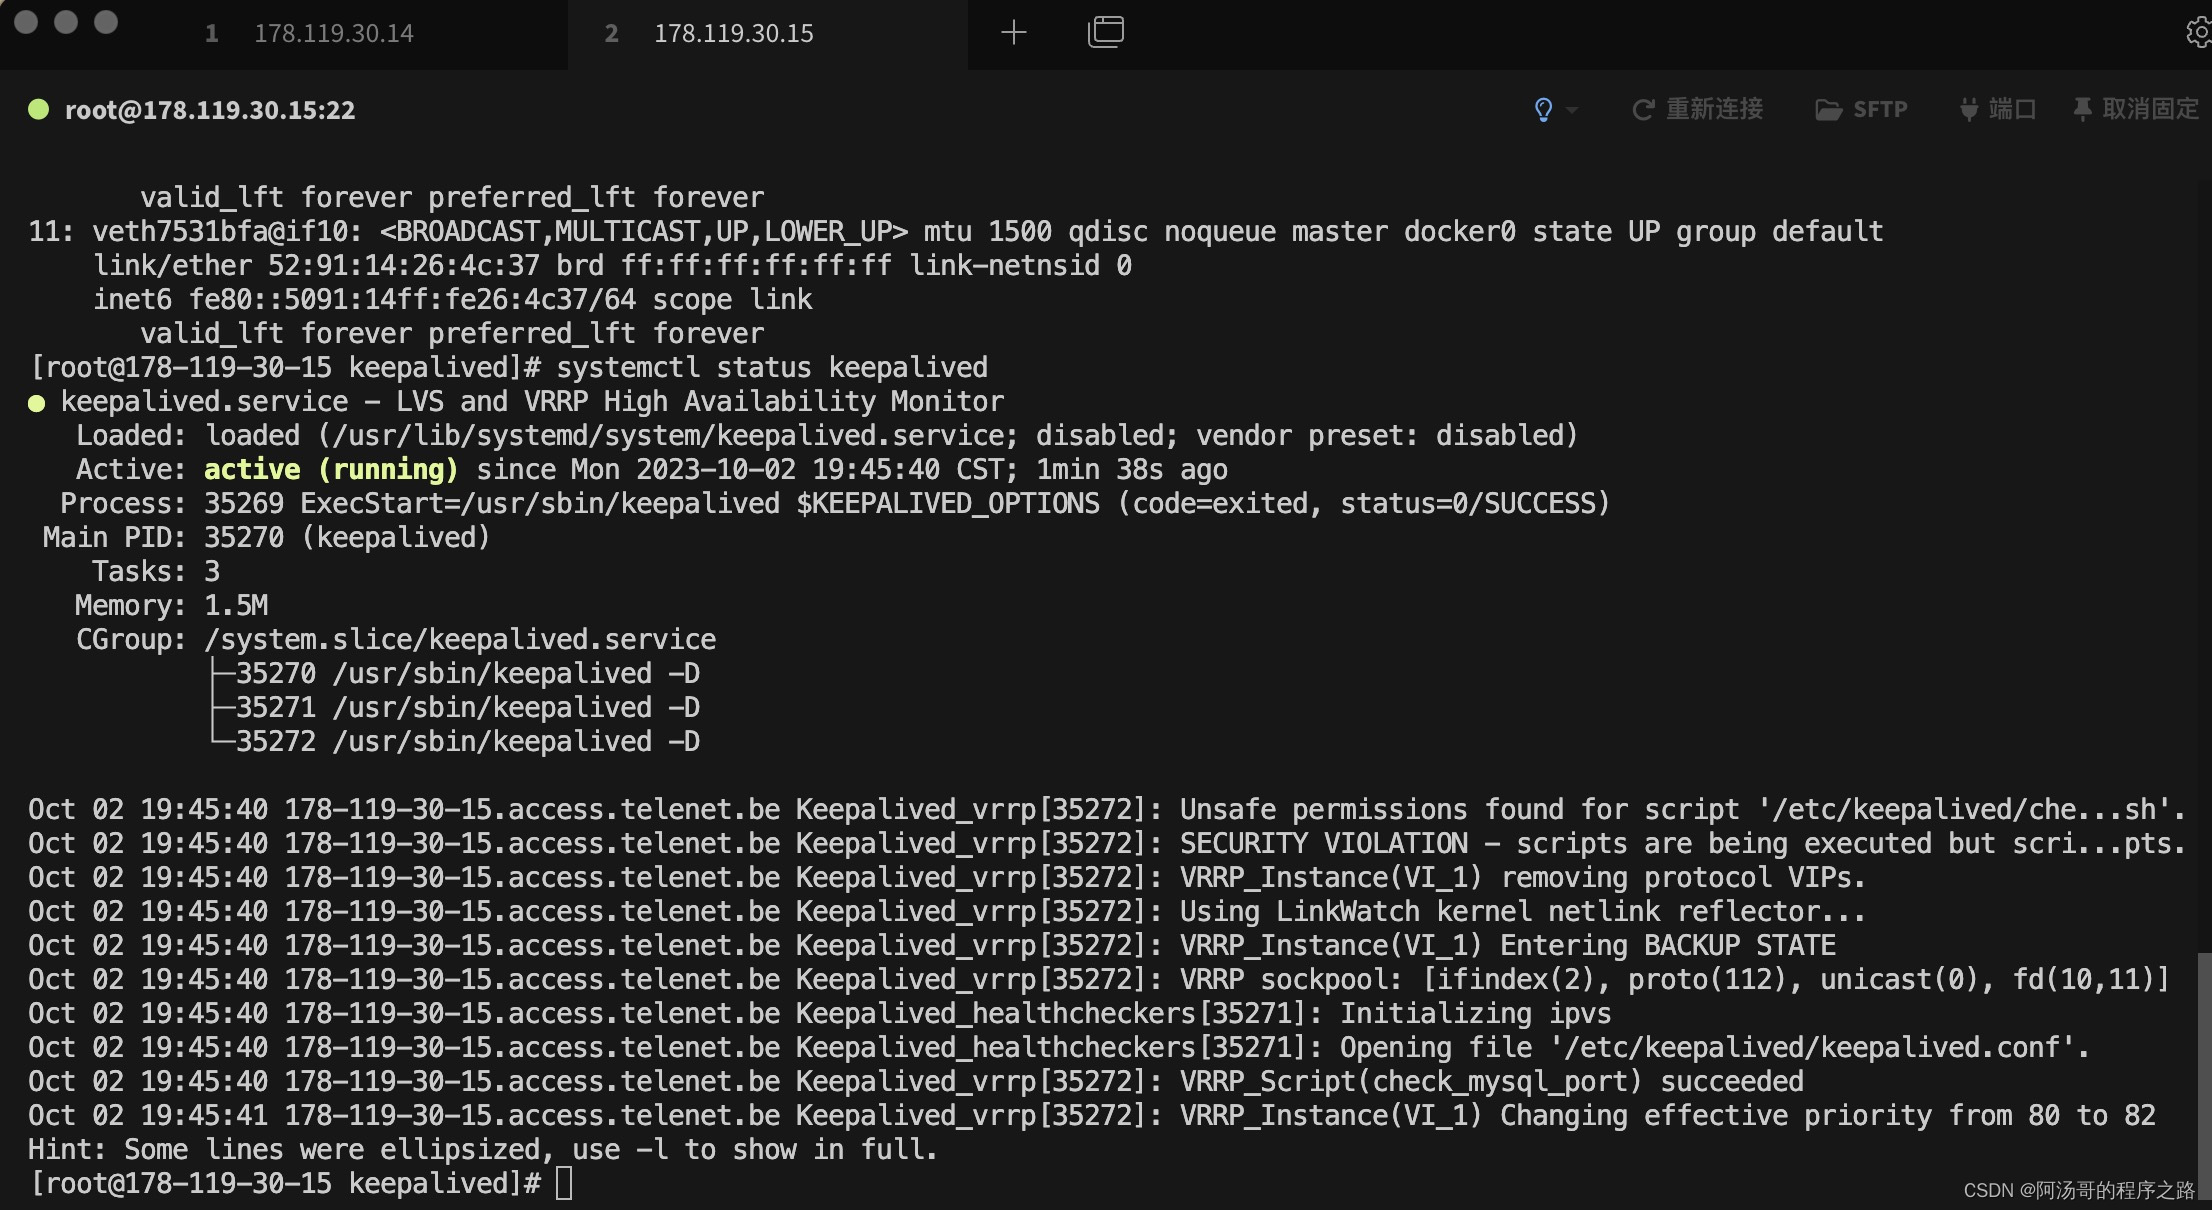Click 'CGroup: /system.slice/keepalived.service' line
This screenshot has width=2212, height=1210.
[x=396, y=639]
